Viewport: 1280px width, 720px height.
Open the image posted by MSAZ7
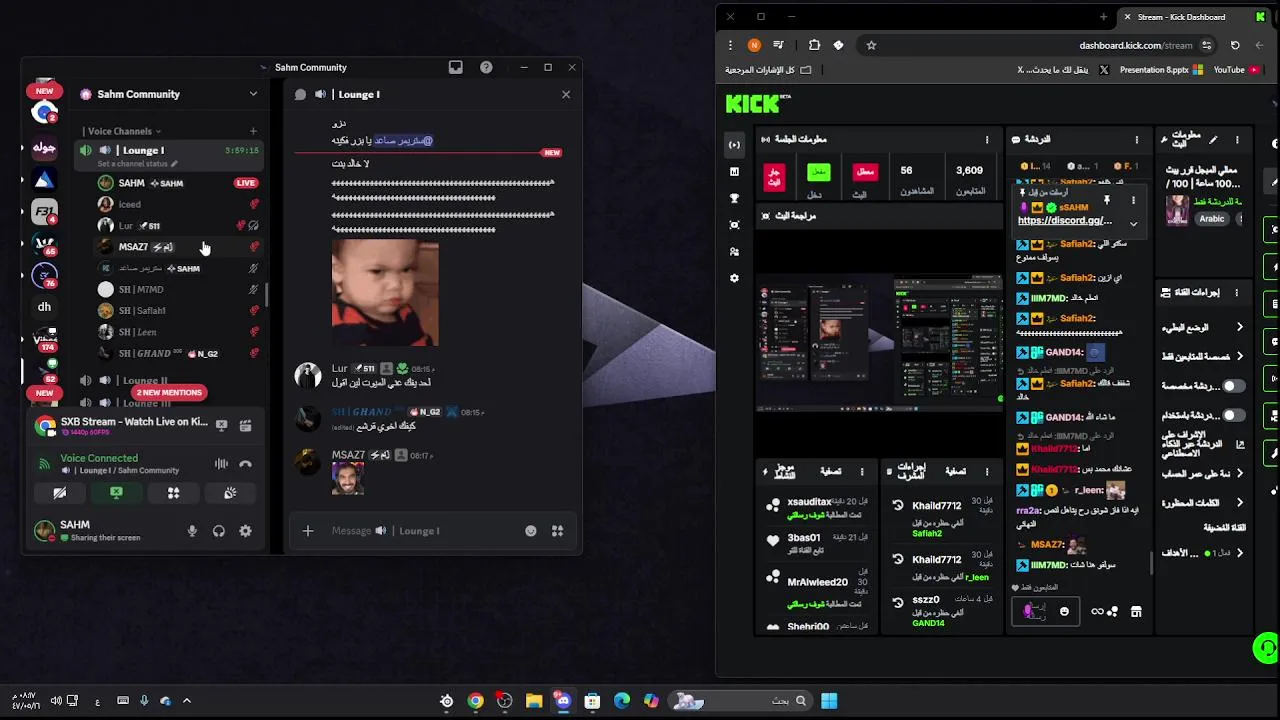348,480
